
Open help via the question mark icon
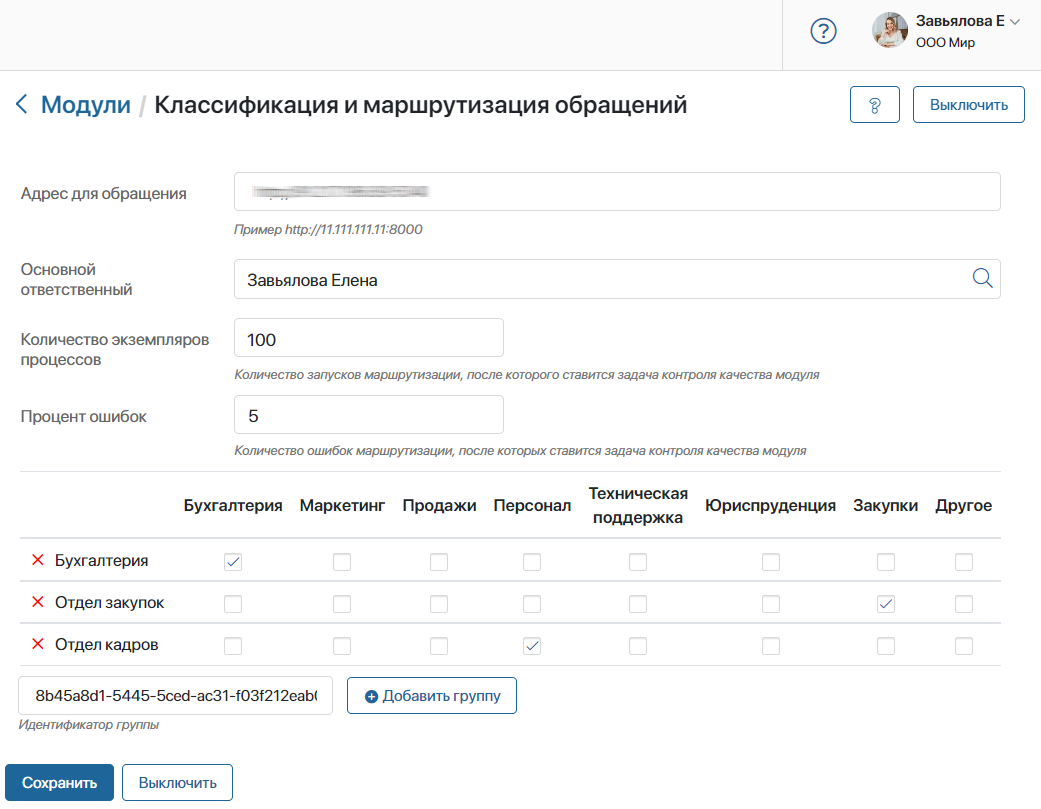(x=823, y=31)
